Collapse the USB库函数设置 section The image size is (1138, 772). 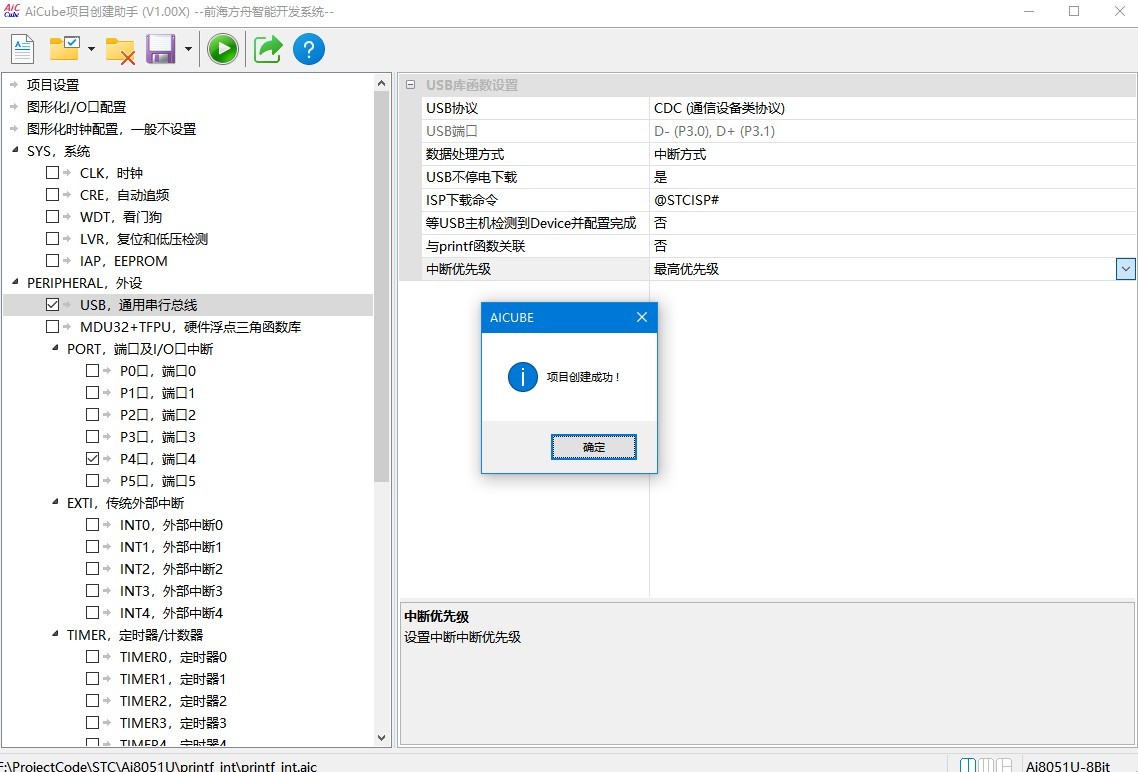click(409, 84)
